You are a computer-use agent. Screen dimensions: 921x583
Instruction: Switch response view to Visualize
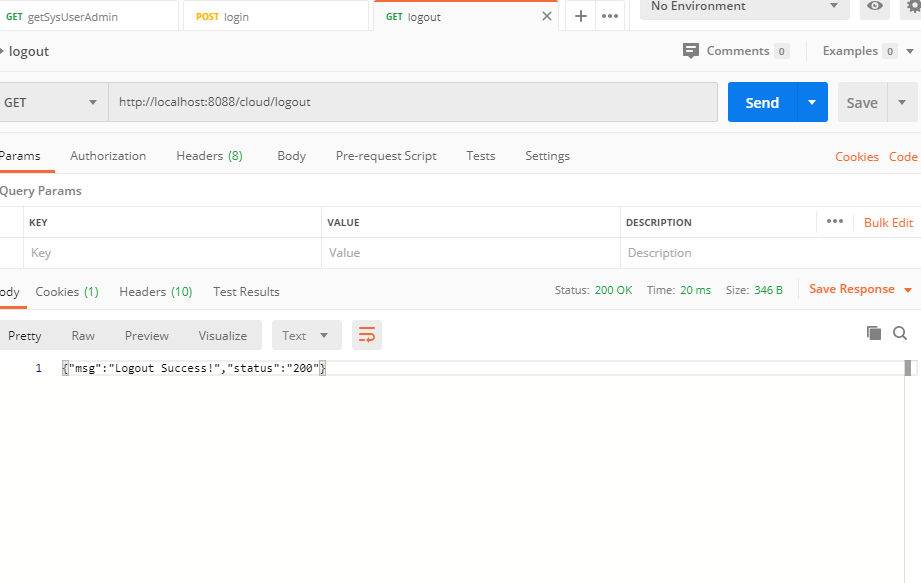(x=222, y=335)
